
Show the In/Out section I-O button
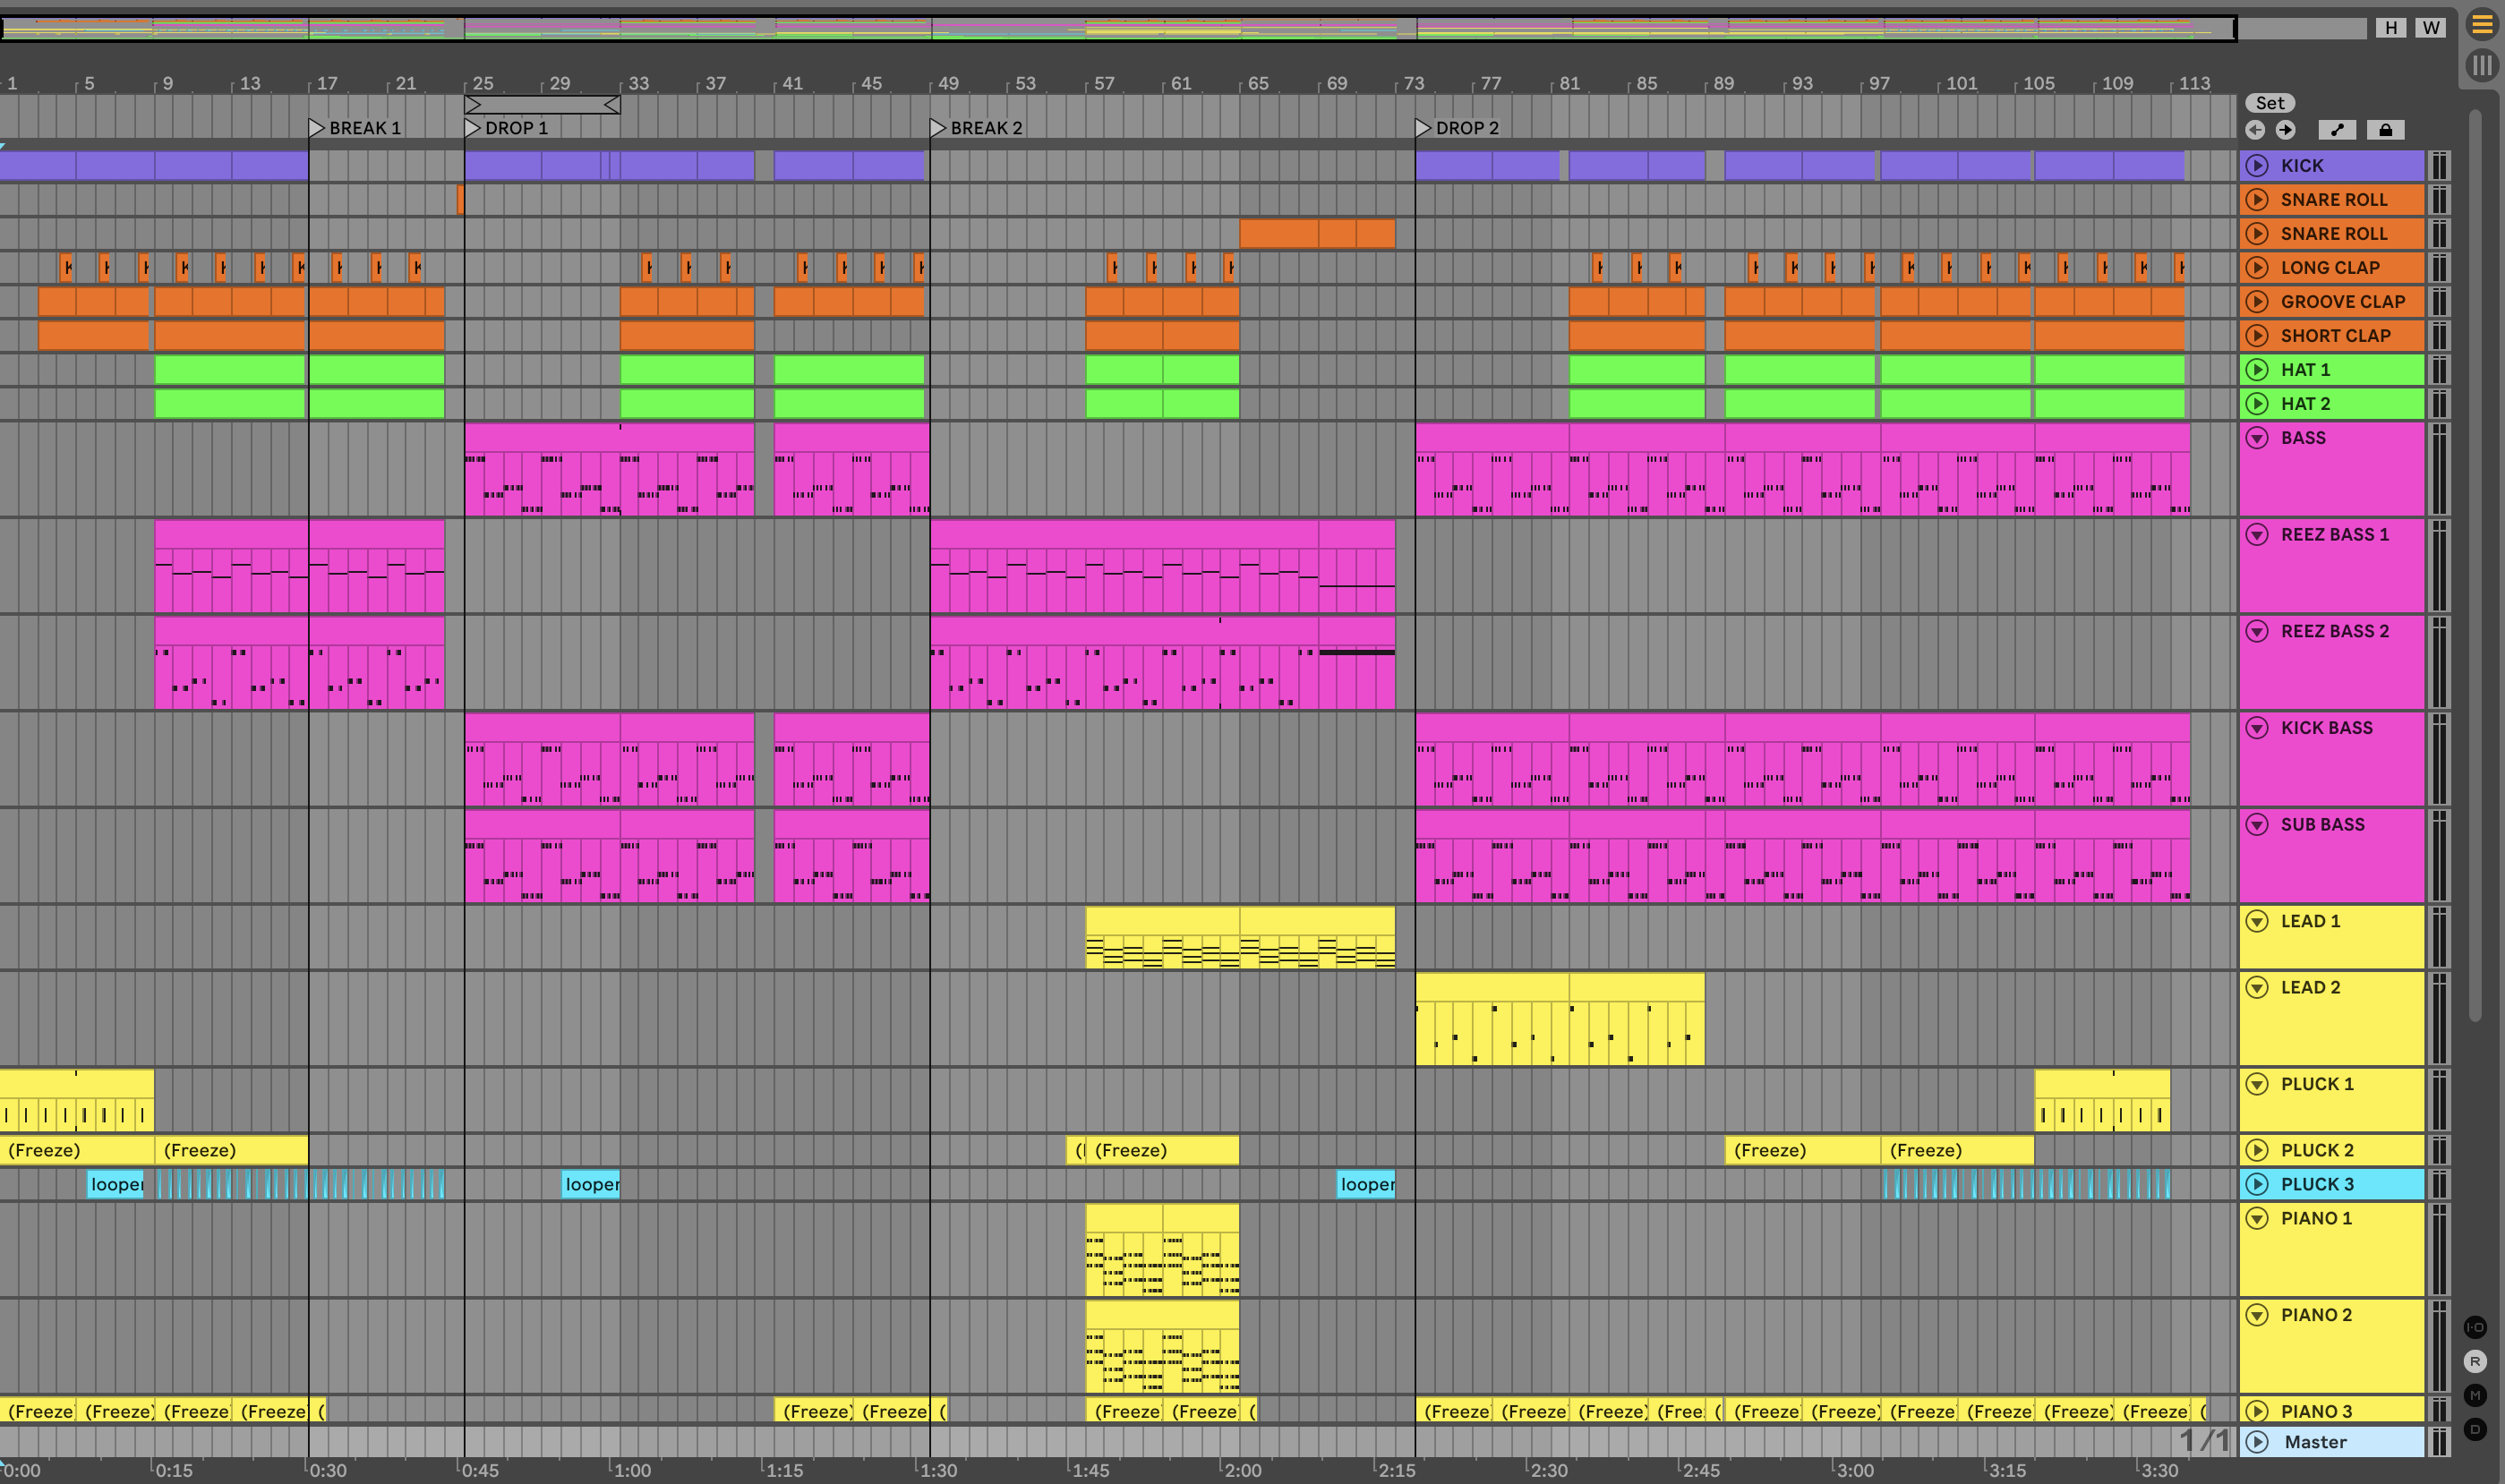[2475, 1327]
